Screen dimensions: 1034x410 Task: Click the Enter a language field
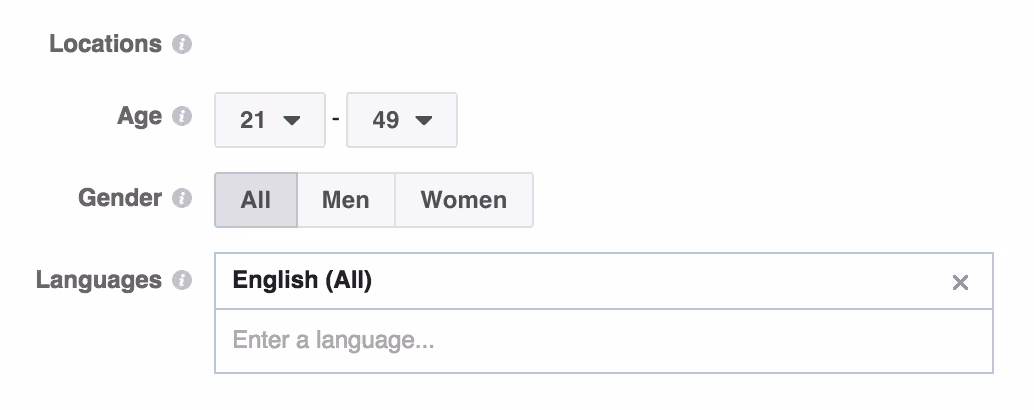coord(604,341)
